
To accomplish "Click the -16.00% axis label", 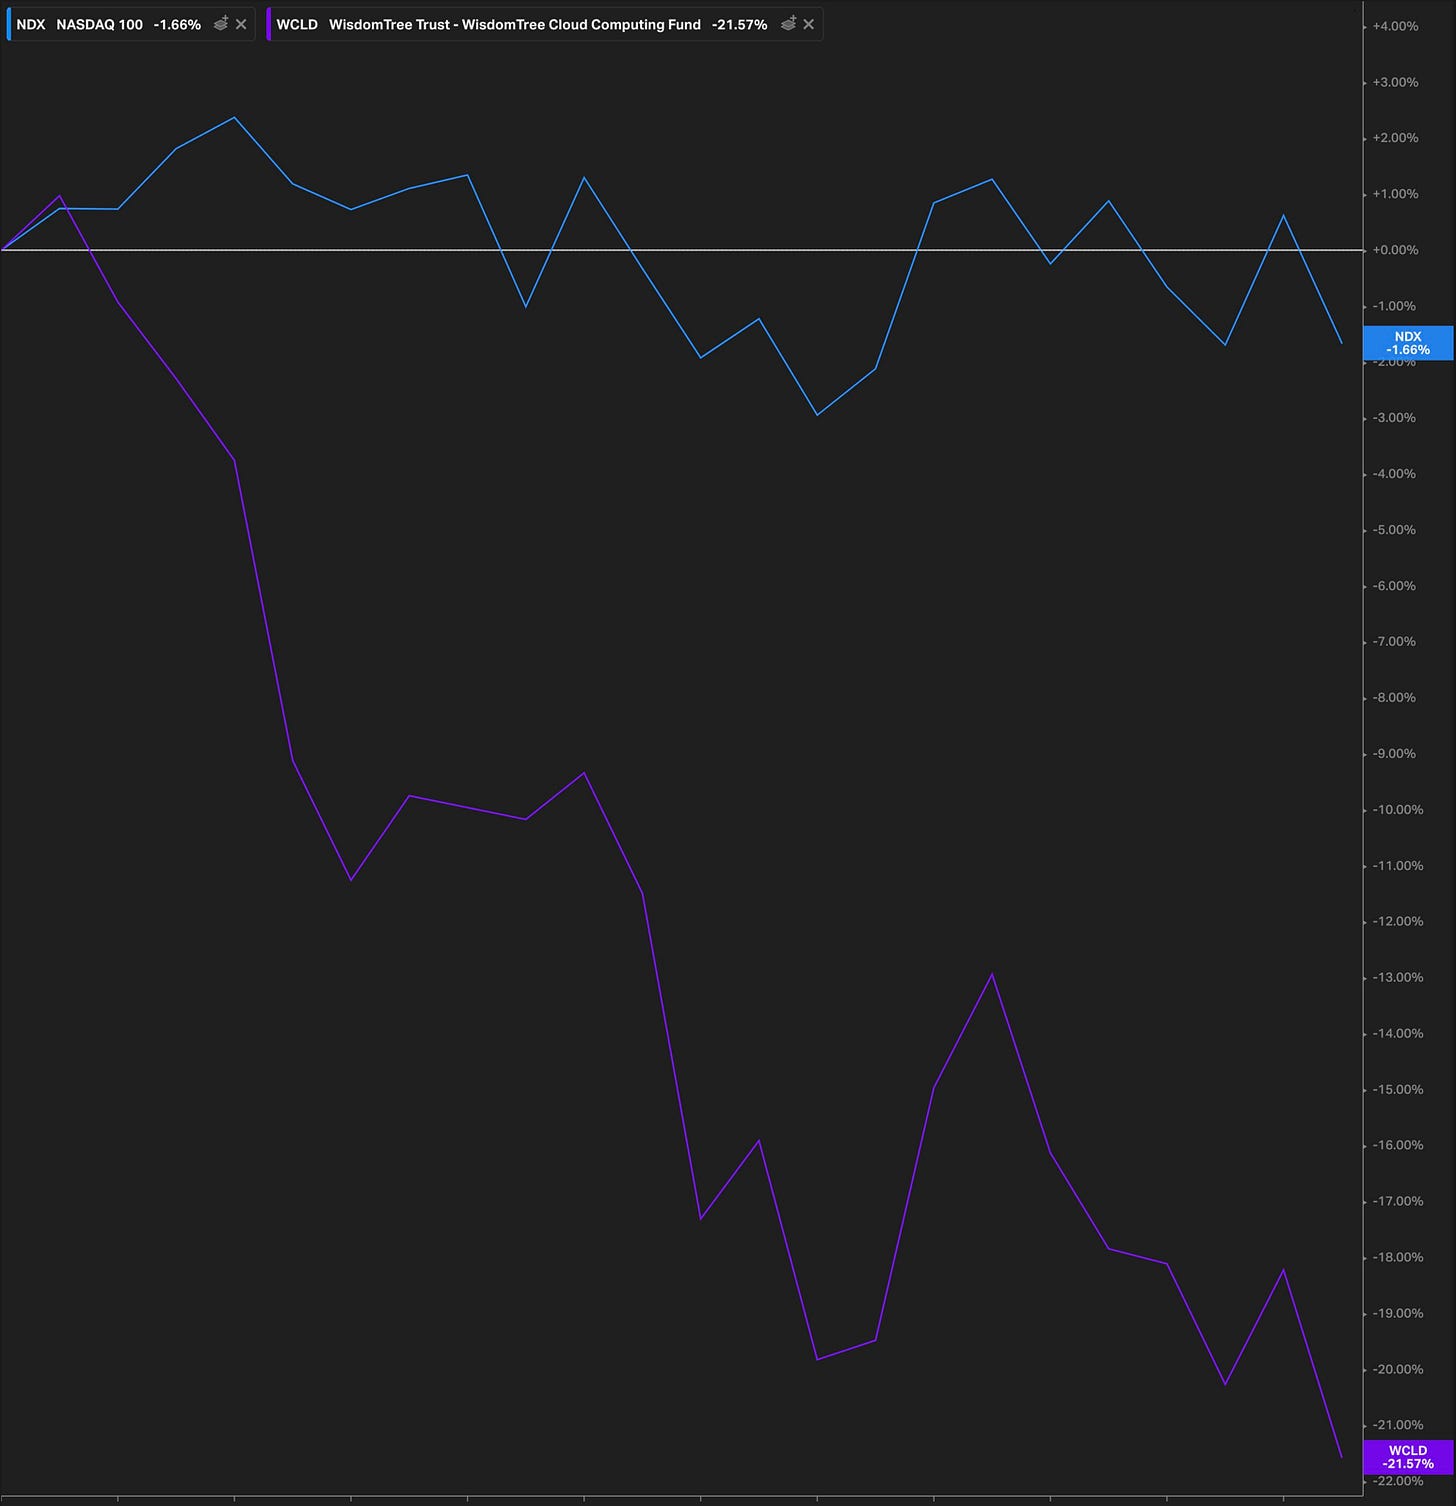I will 1396,1145.
